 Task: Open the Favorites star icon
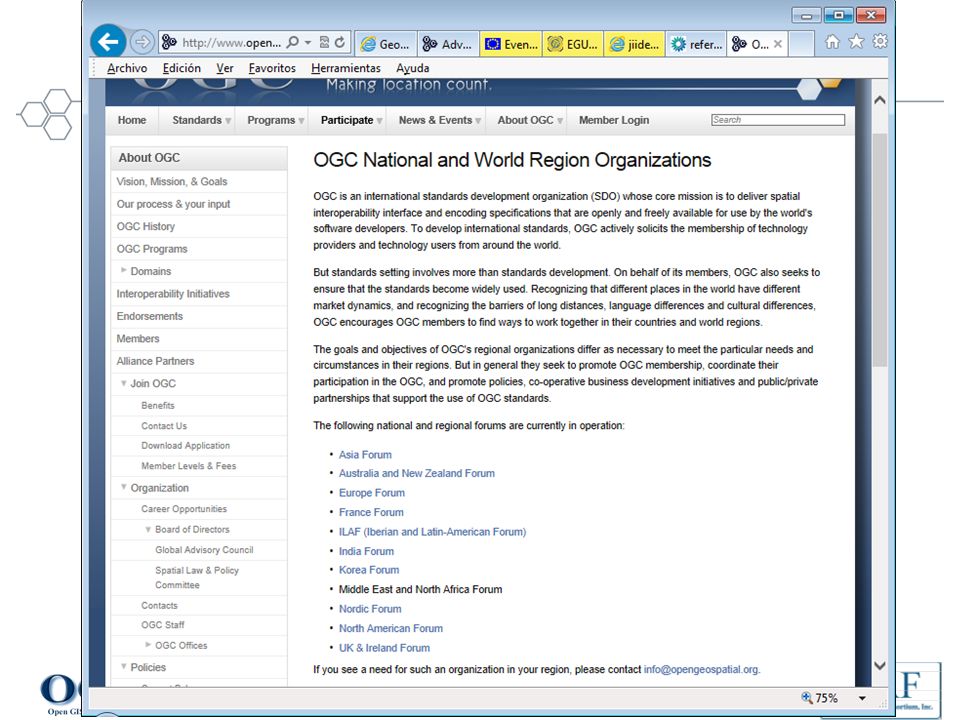click(856, 41)
